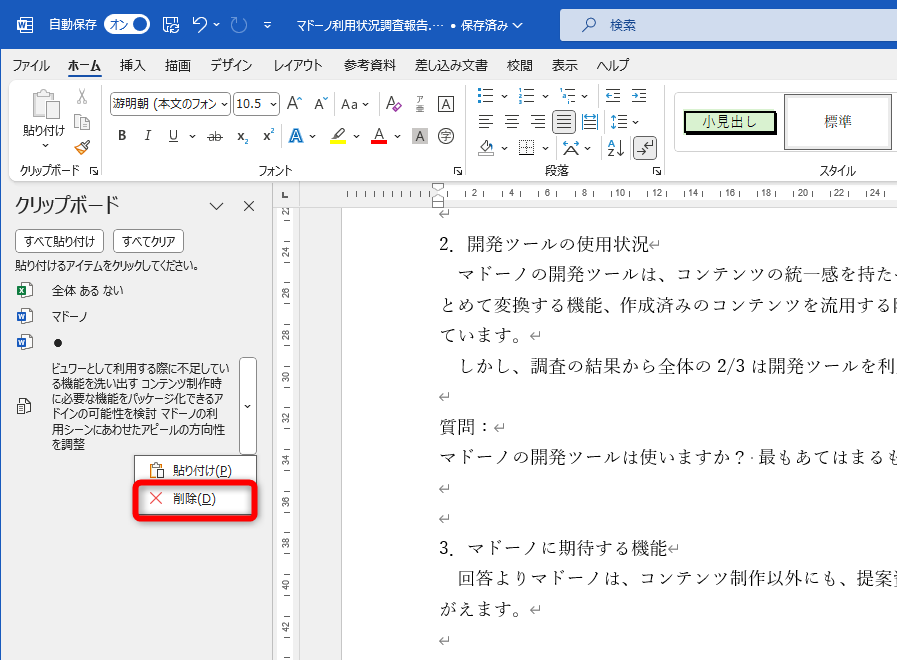Toggle justified alignment in Paragraph group

(563, 121)
